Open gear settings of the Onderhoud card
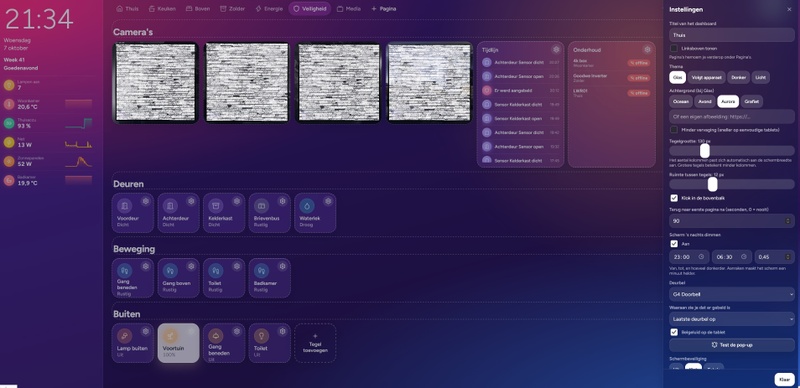The width and height of the screenshot is (800, 388). [x=647, y=50]
